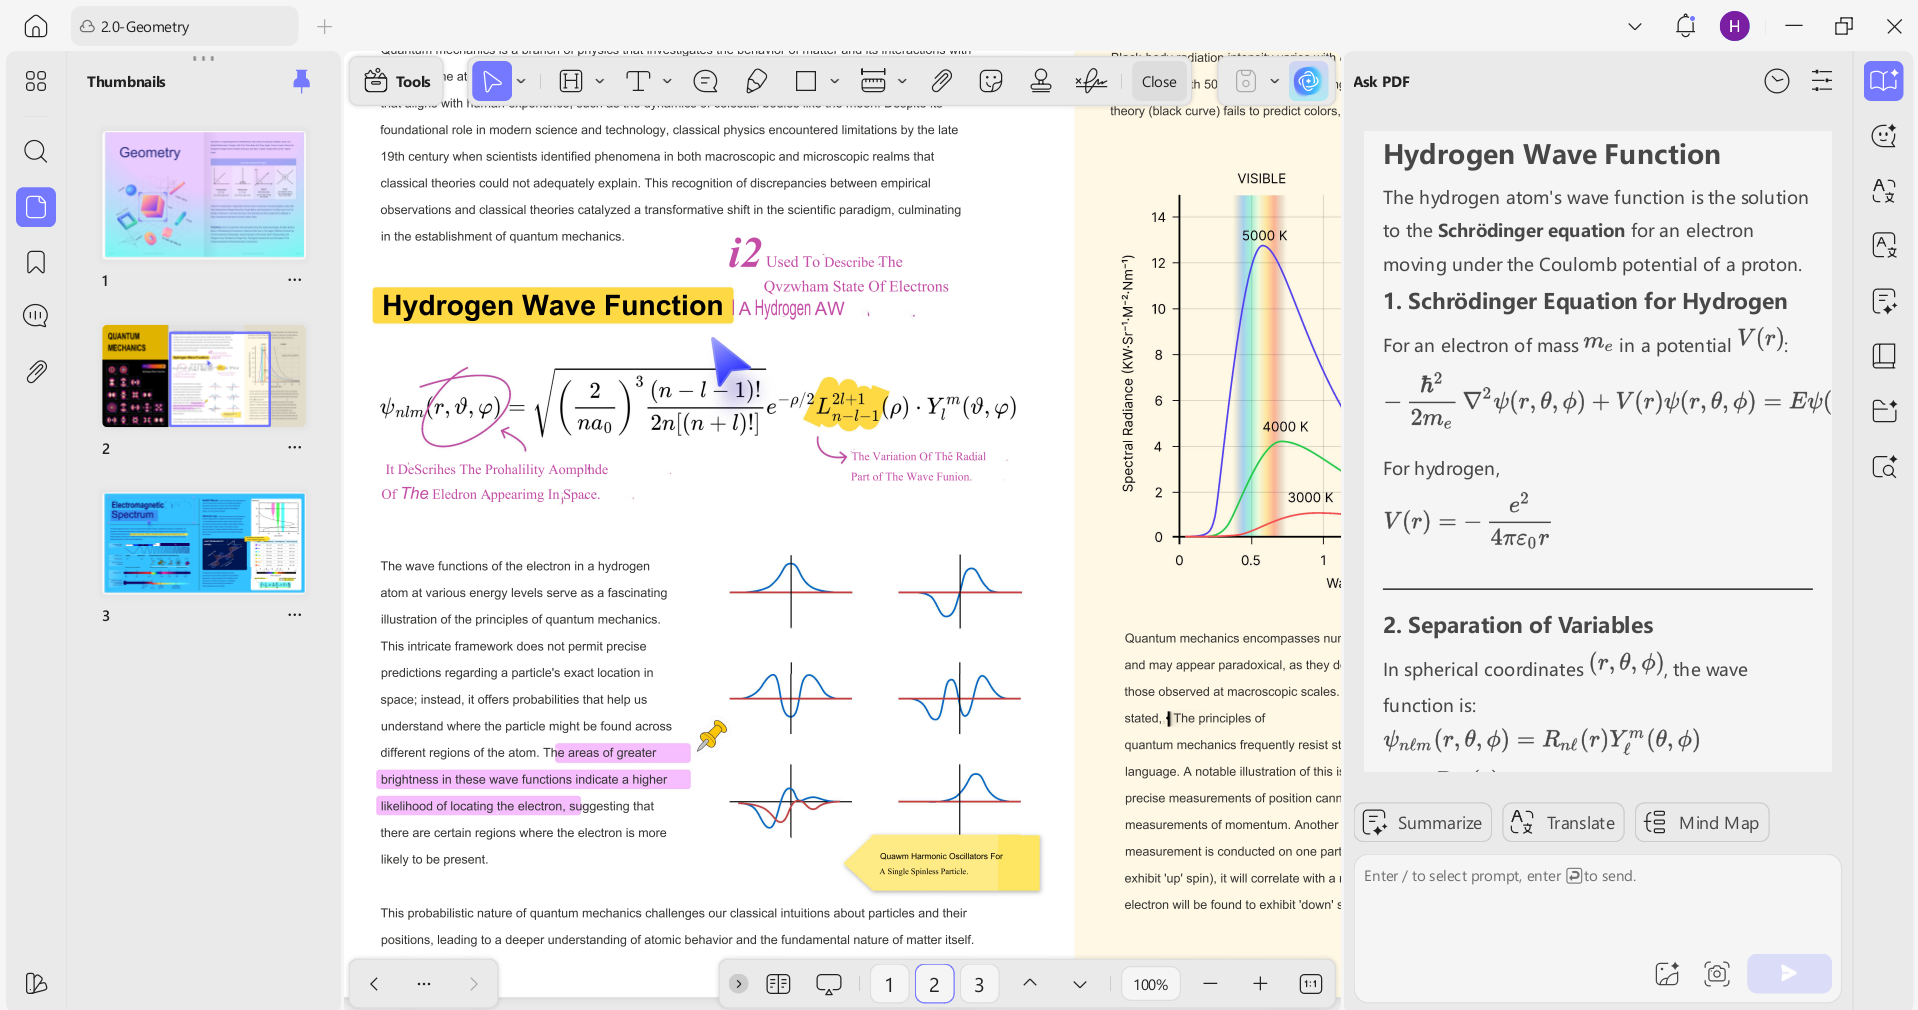Image resolution: width=1918 pixels, height=1010 pixels.
Task: Open the attachments panel in left sidebar
Action: (36, 372)
